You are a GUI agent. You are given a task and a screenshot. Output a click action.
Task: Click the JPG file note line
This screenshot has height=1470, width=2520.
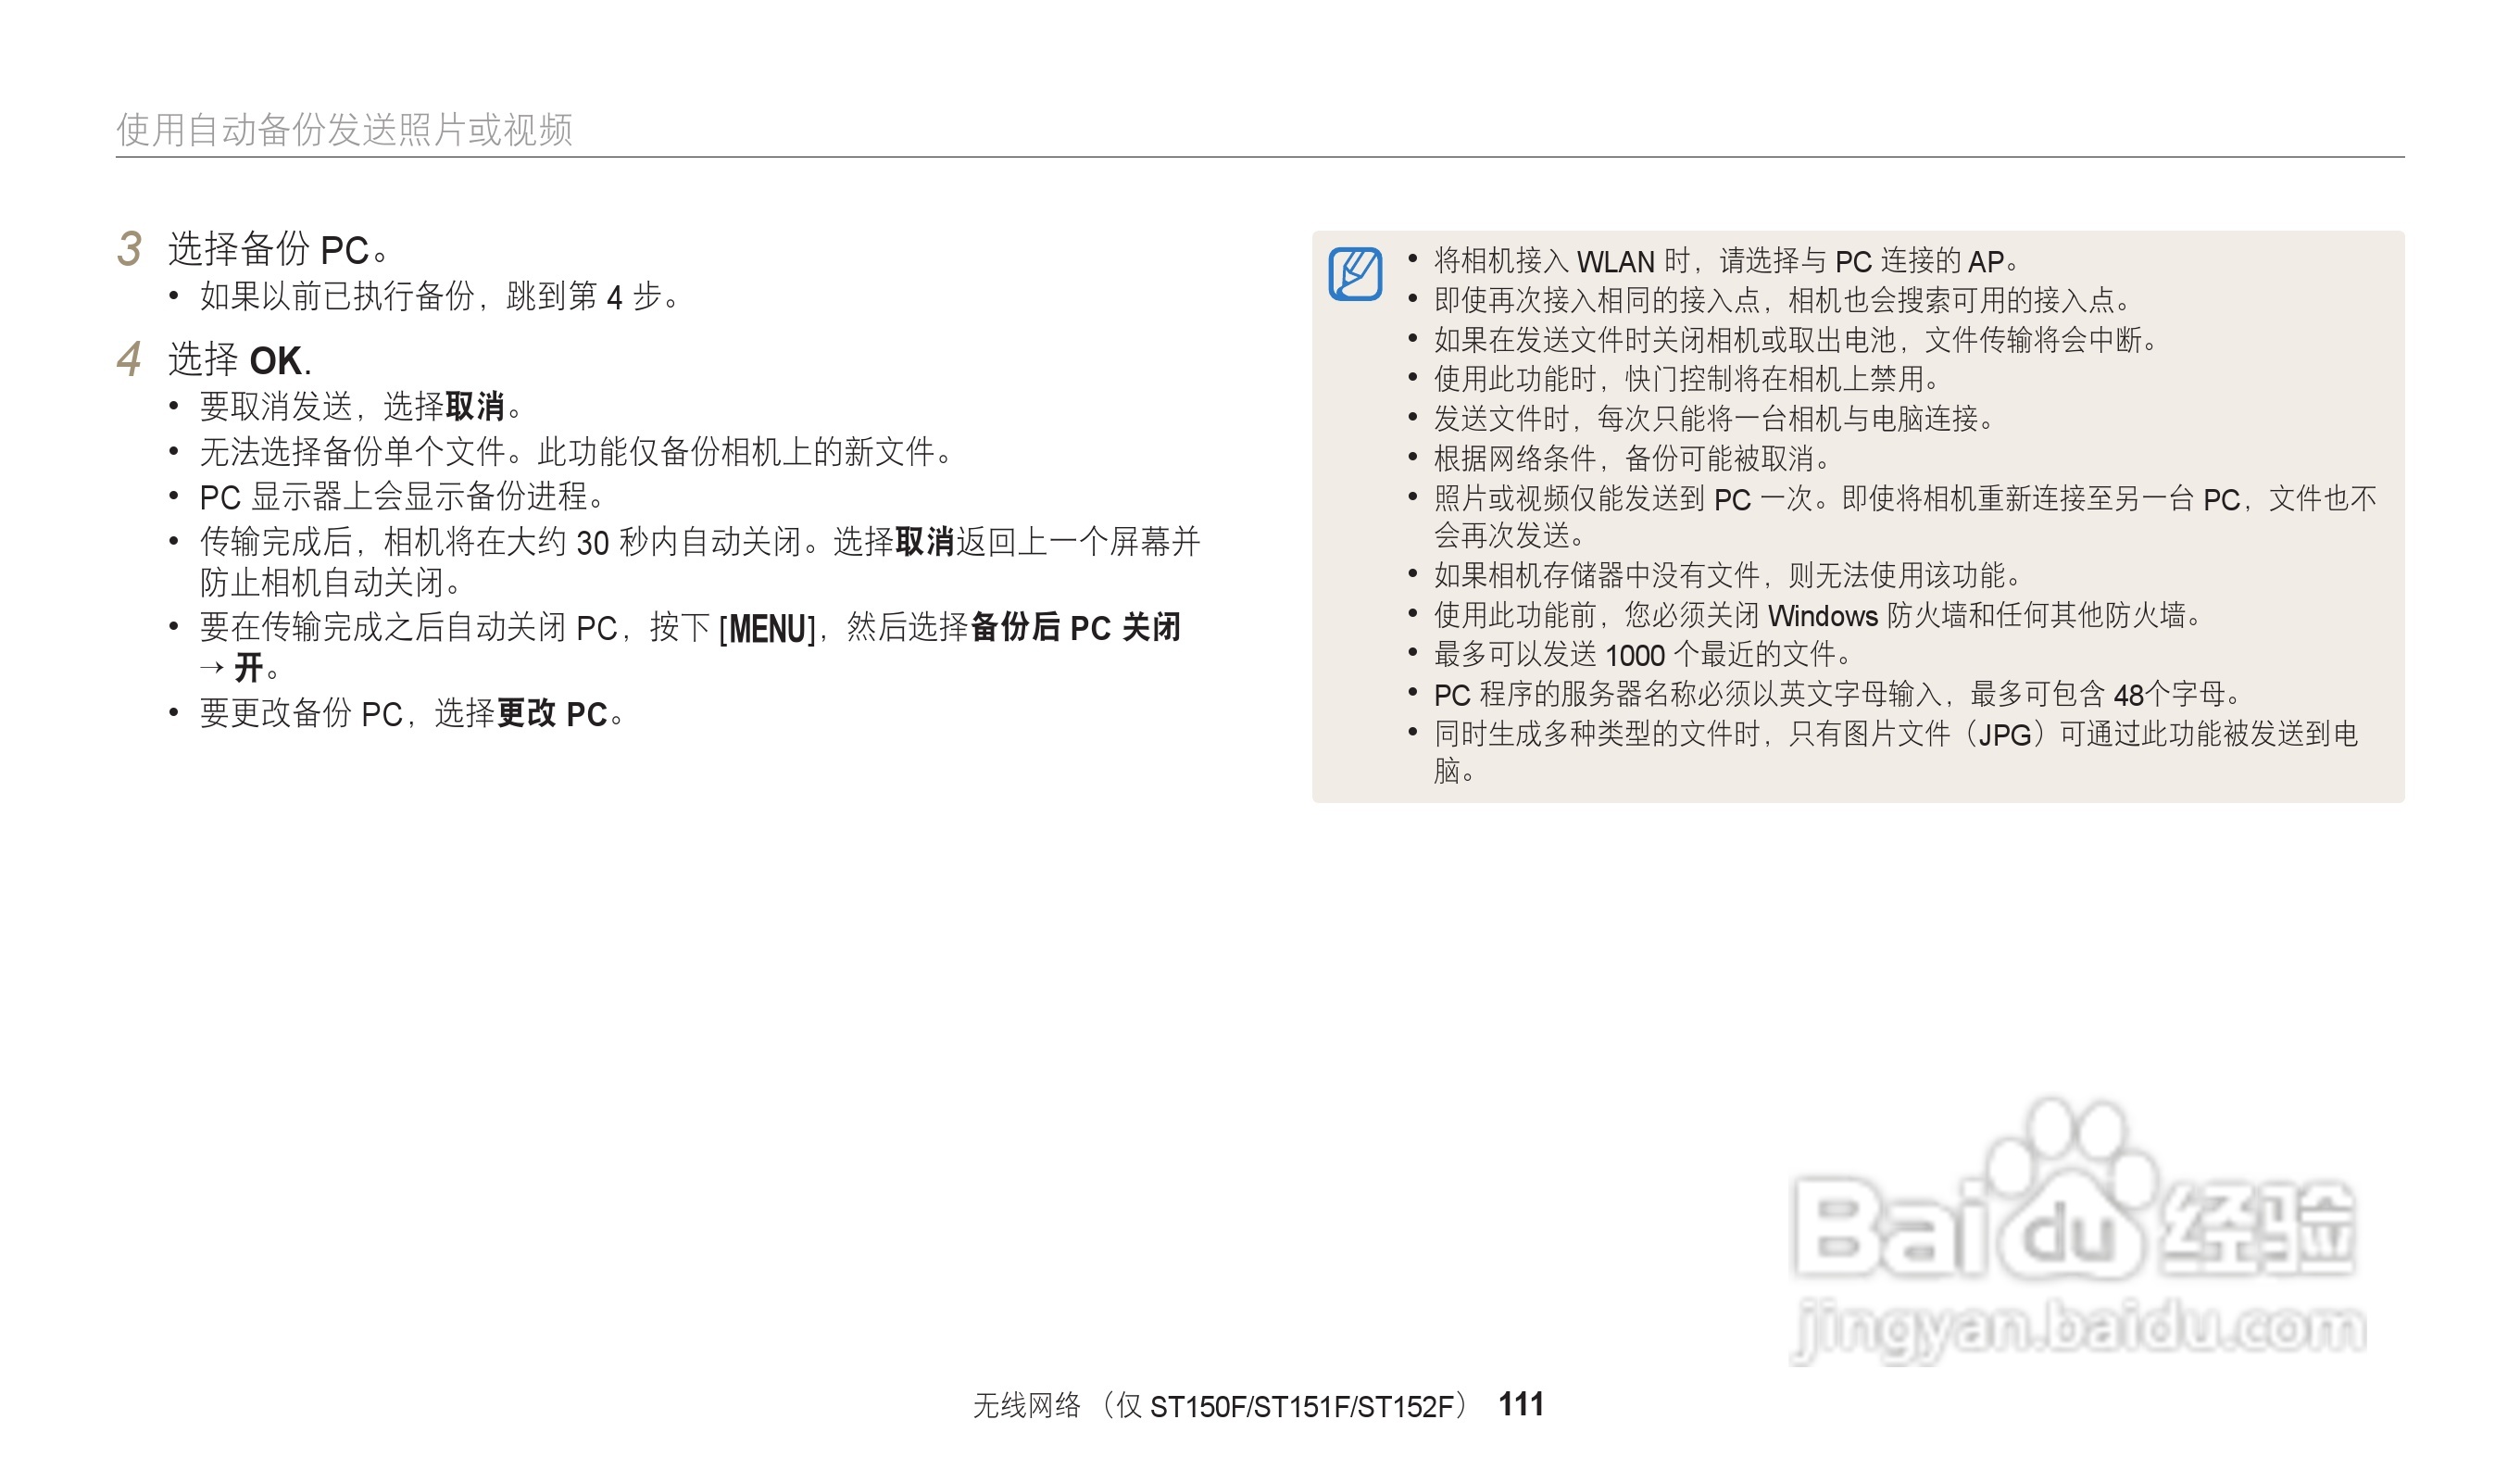pyautogui.click(x=1895, y=735)
